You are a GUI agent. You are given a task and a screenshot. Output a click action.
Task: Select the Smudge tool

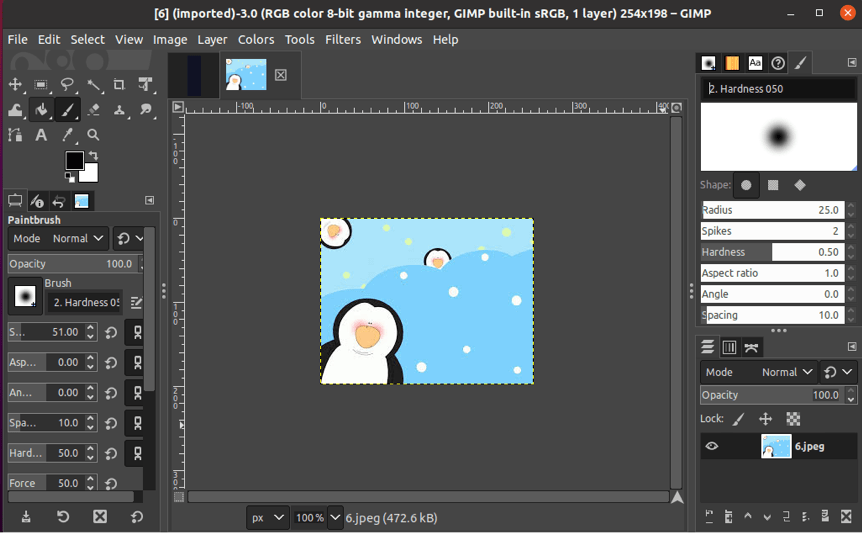[x=145, y=110]
